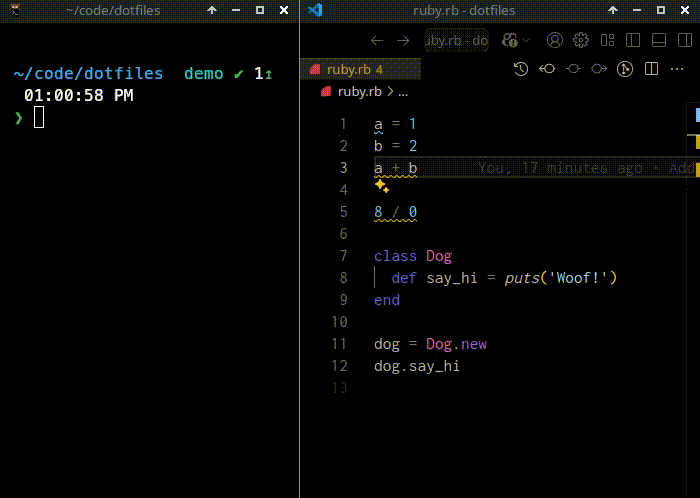The height and width of the screenshot is (498, 700).
Task: Click the yellow sparkle code action icon
Action: (x=381, y=187)
